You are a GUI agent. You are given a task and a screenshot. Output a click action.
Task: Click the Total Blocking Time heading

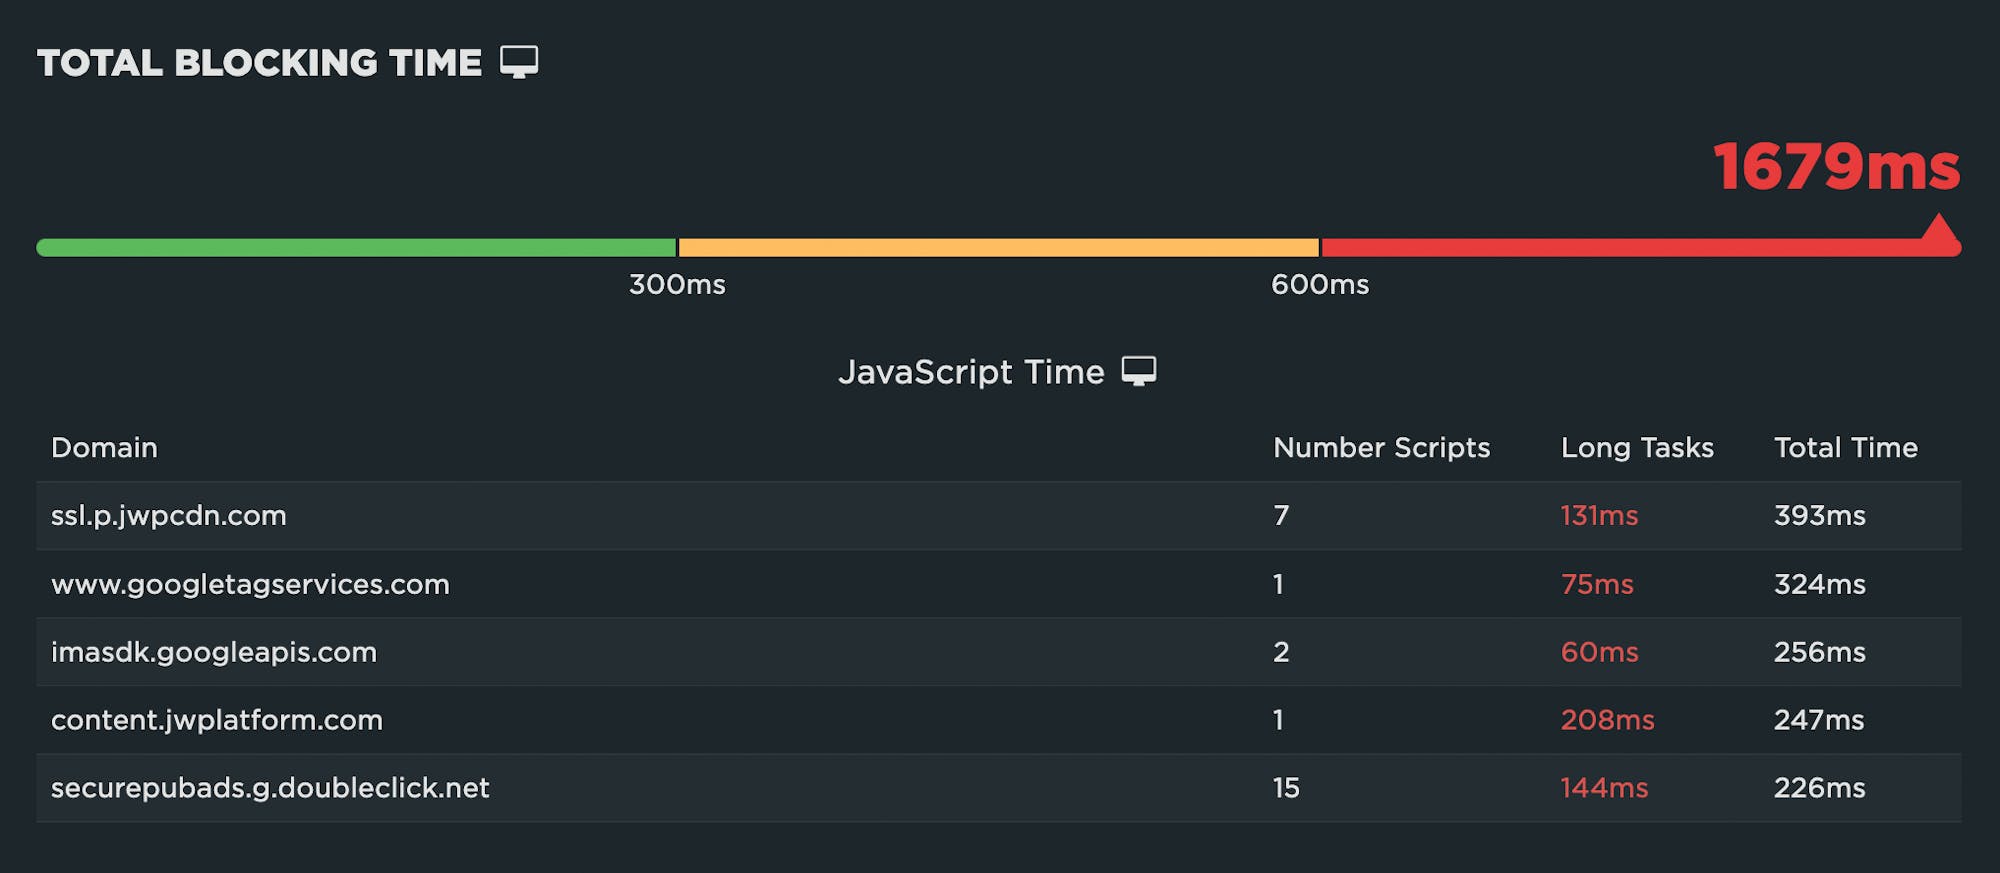260,63
